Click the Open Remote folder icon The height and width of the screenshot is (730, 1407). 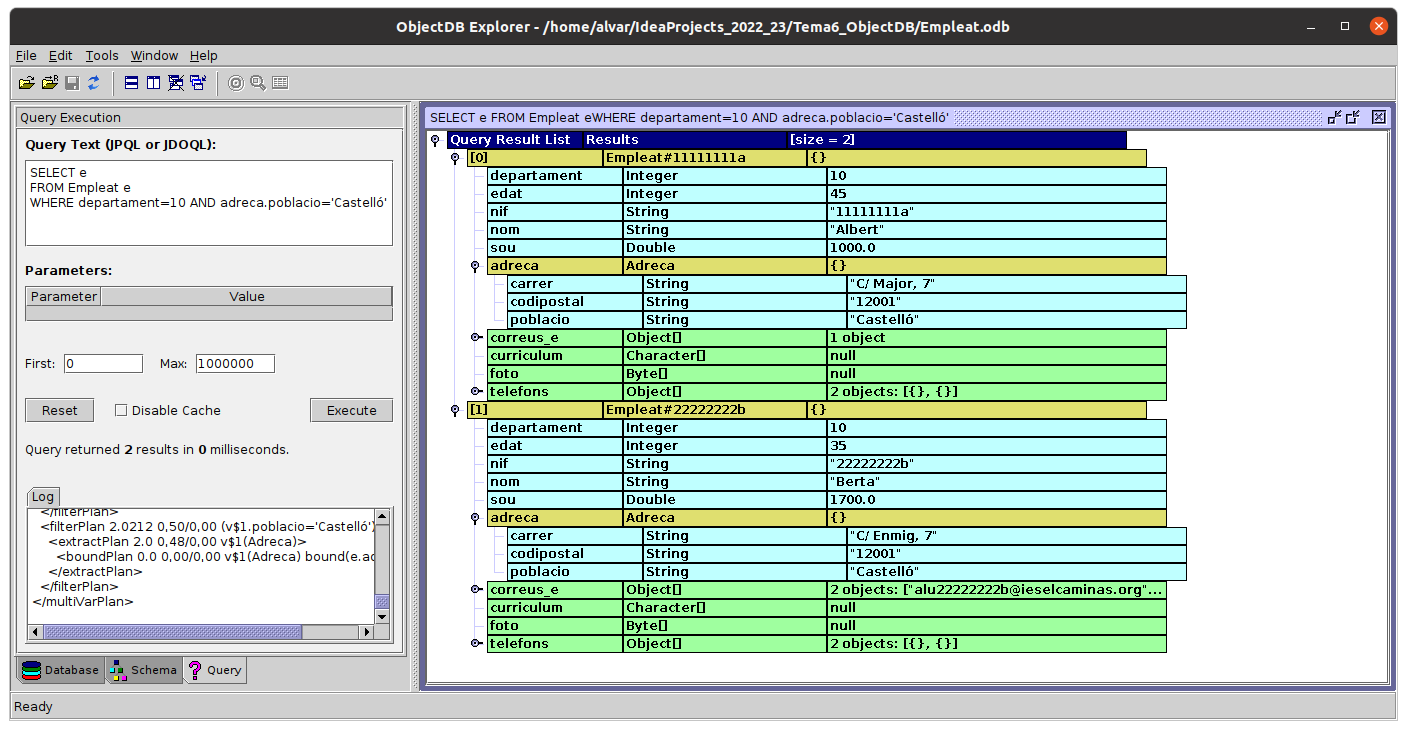(49, 83)
